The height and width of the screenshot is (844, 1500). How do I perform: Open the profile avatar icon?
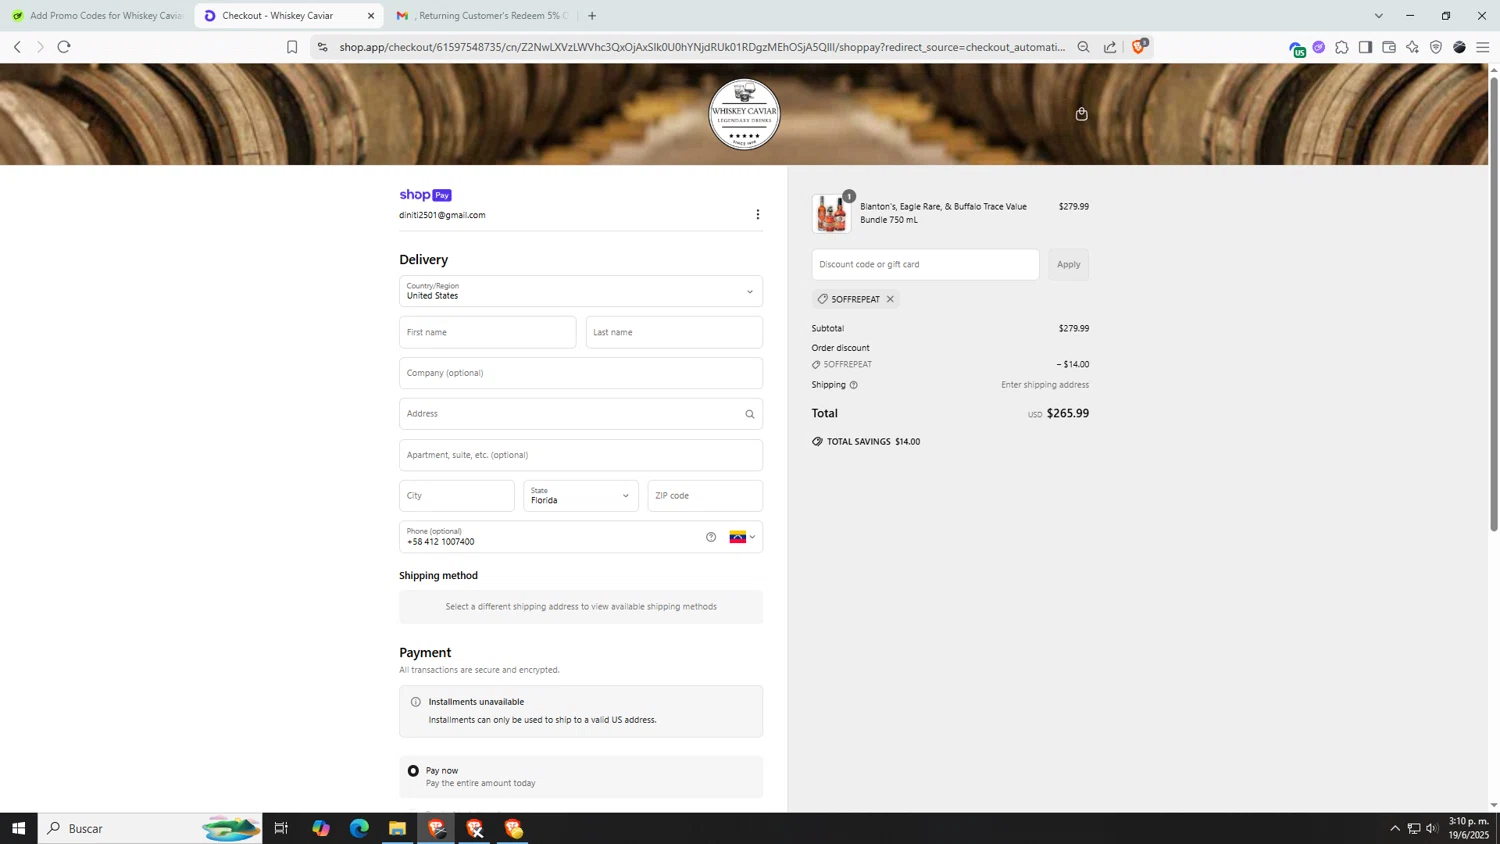[1459, 47]
